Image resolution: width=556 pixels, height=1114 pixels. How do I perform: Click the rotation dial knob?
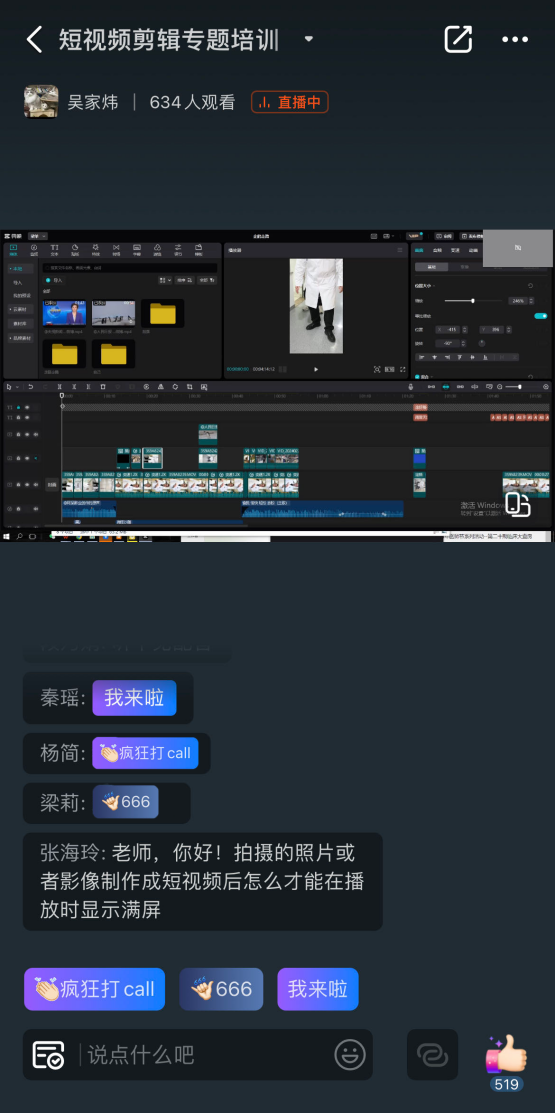(x=481, y=342)
